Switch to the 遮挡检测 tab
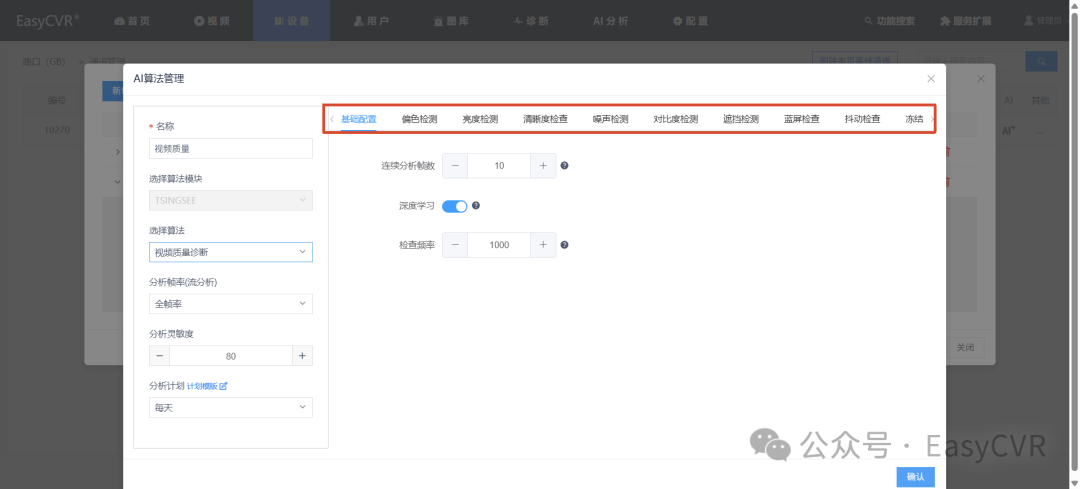 pos(741,118)
